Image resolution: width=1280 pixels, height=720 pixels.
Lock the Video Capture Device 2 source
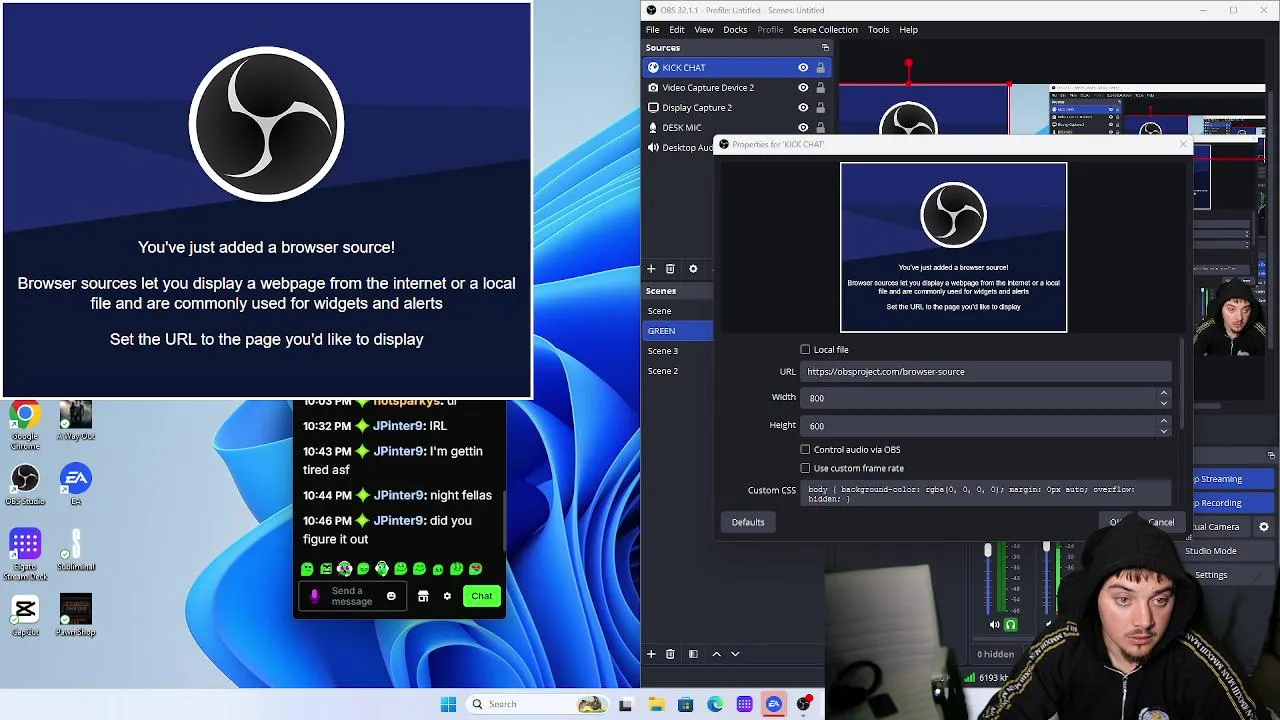pos(820,88)
